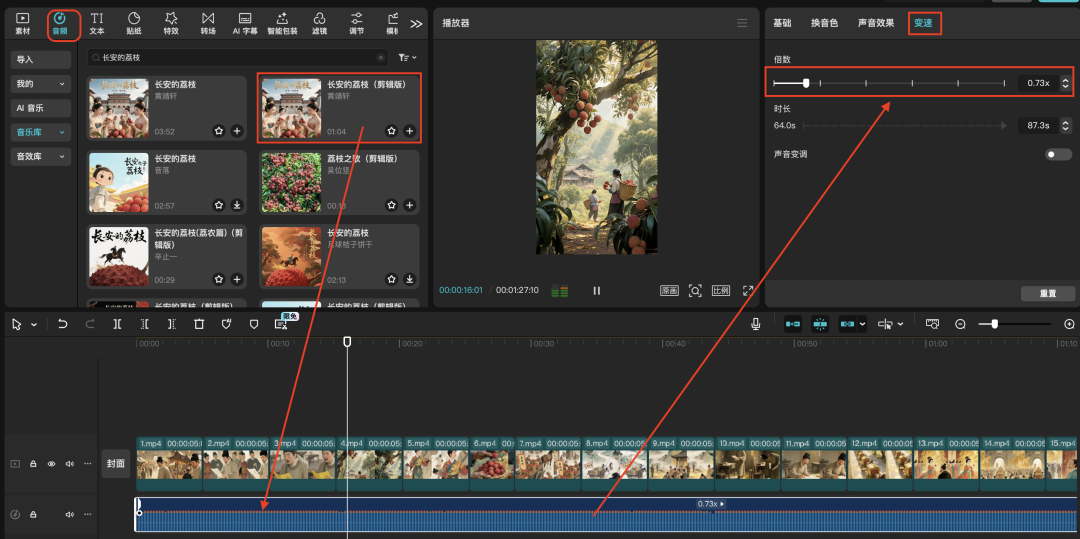Click the trash icon to delete the clip
This screenshot has width=1080, height=539.
click(199, 324)
